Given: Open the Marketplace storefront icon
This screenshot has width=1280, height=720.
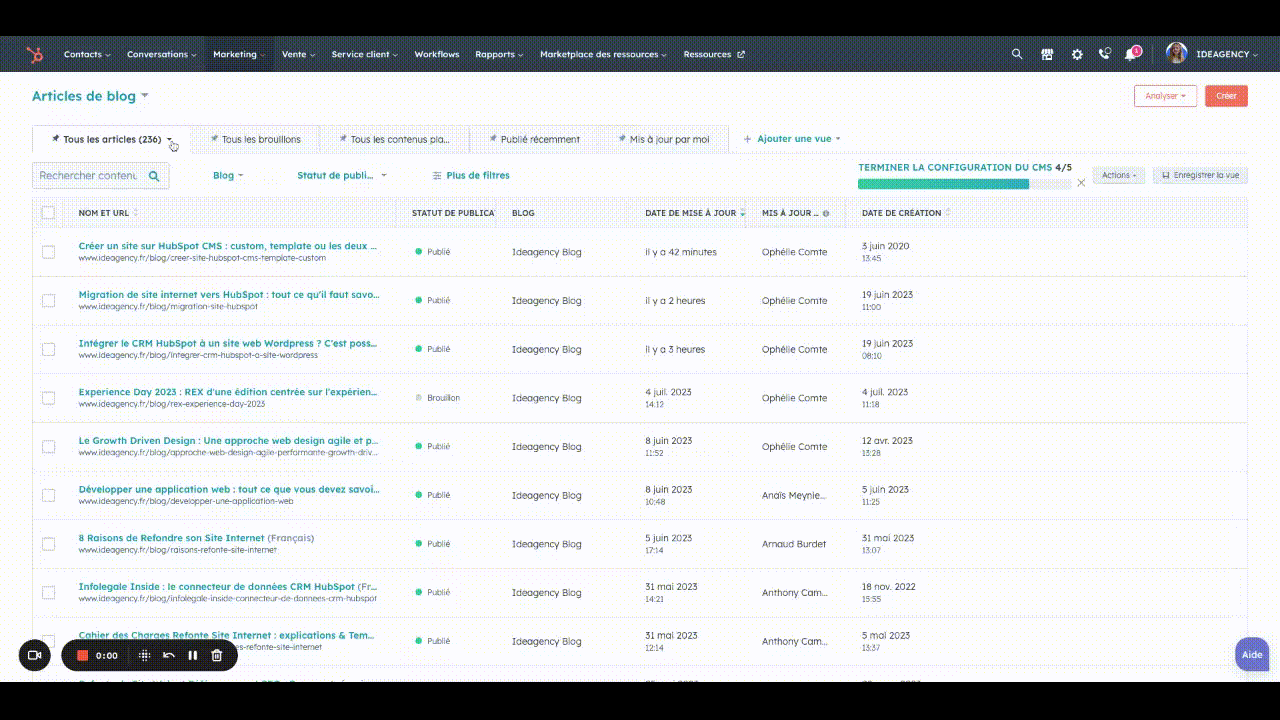Looking at the screenshot, I should click(x=1047, y=54).
